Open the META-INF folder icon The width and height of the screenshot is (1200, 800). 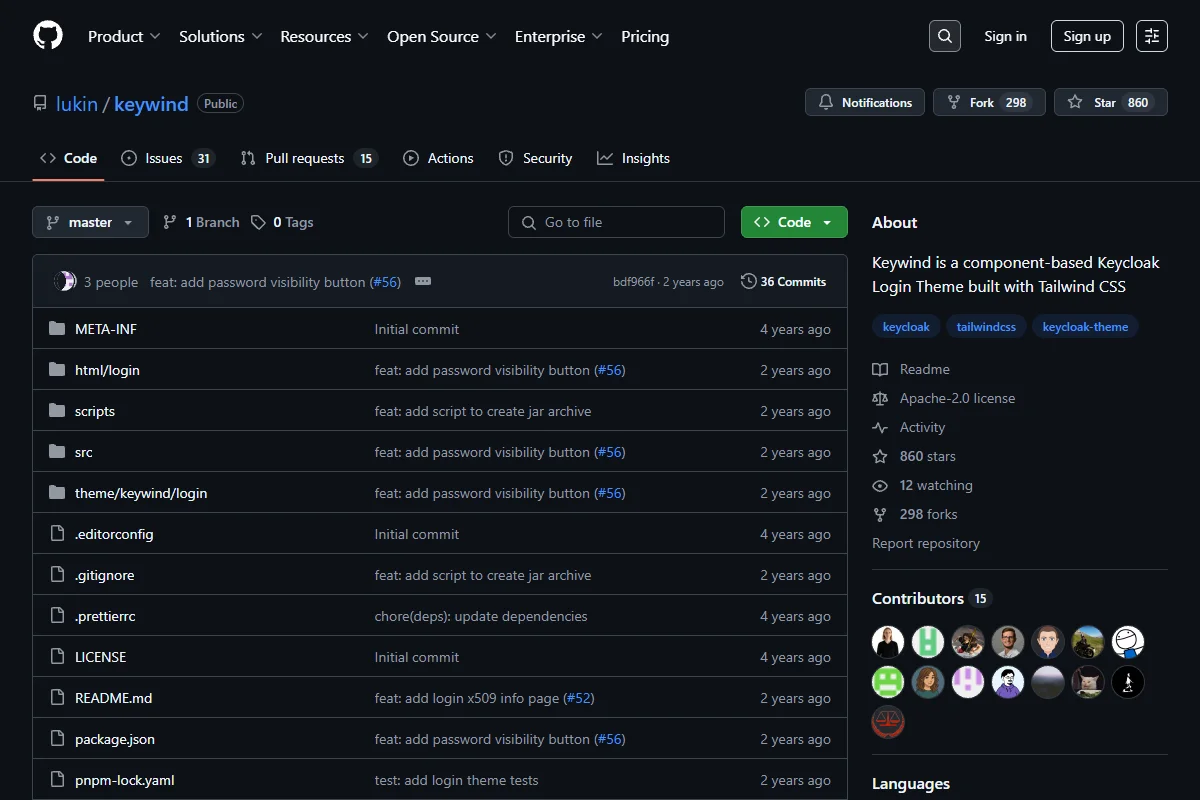[57, 329]
